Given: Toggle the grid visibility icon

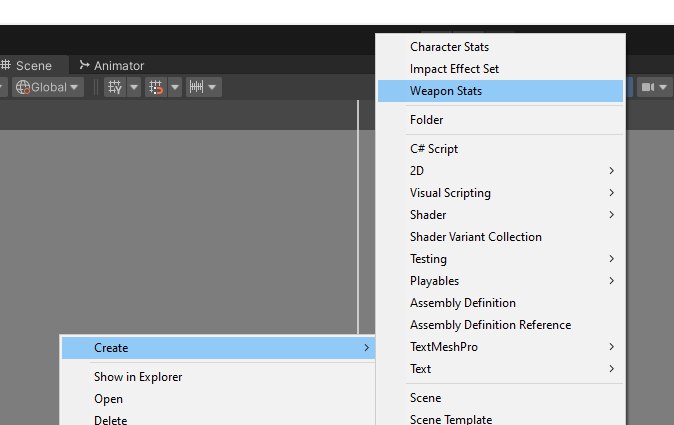Looking at the screenshot, I should click(115, 87).
